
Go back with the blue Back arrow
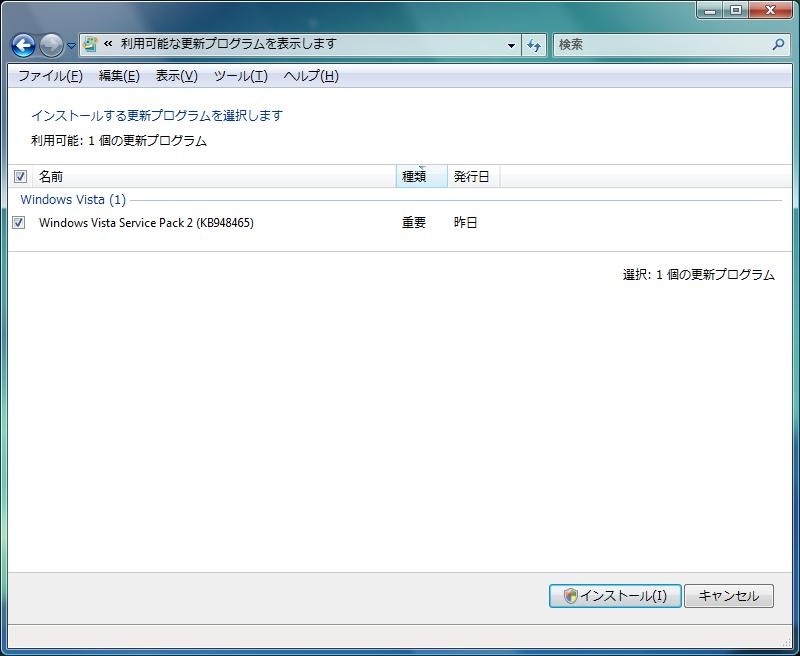23,45
